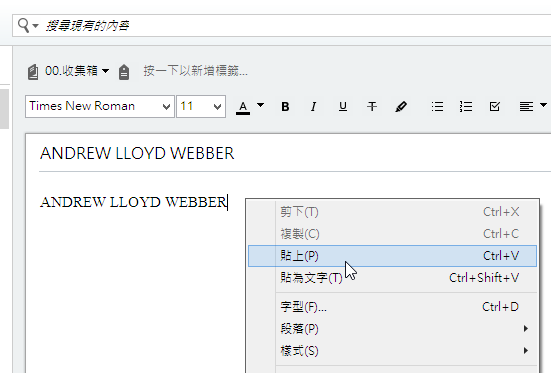Toggle underline formatting
551x373 pixels.
coord(343,107)
